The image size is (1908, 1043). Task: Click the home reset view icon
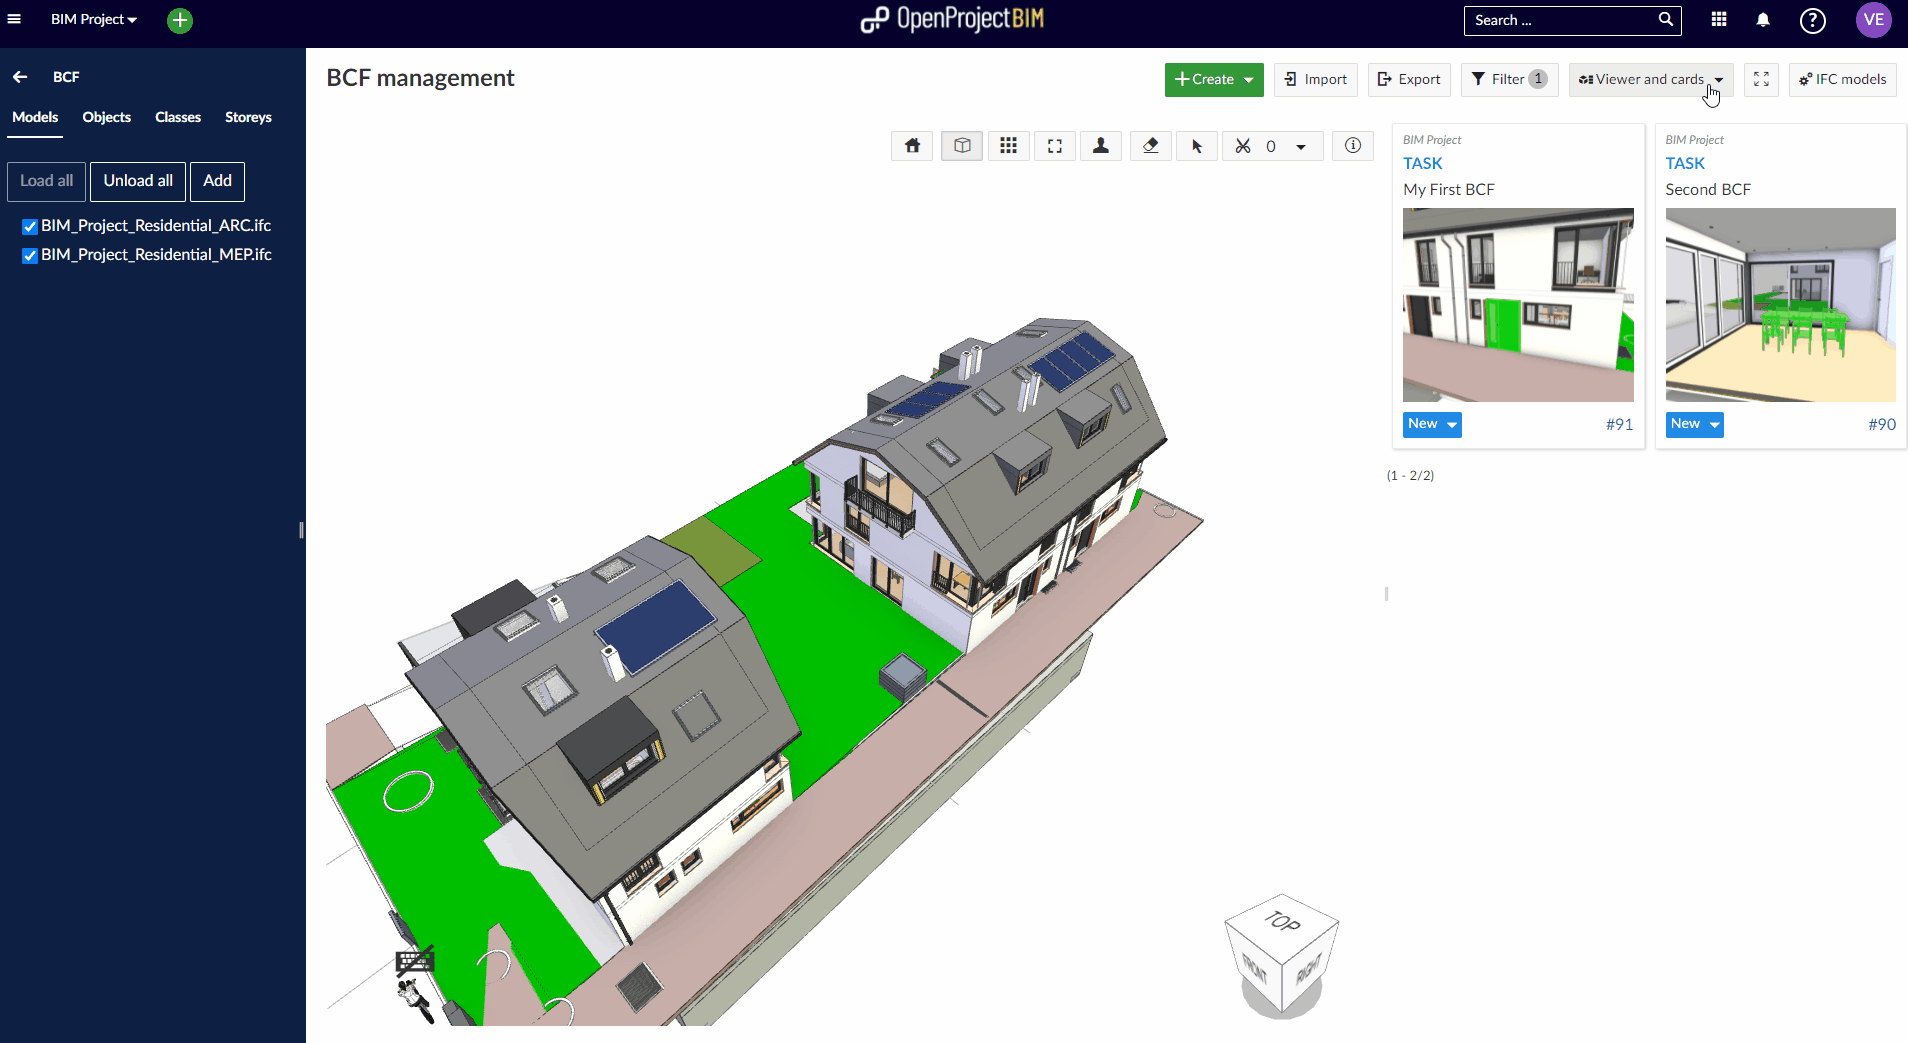pyautogui.click(x=912, y=146)
